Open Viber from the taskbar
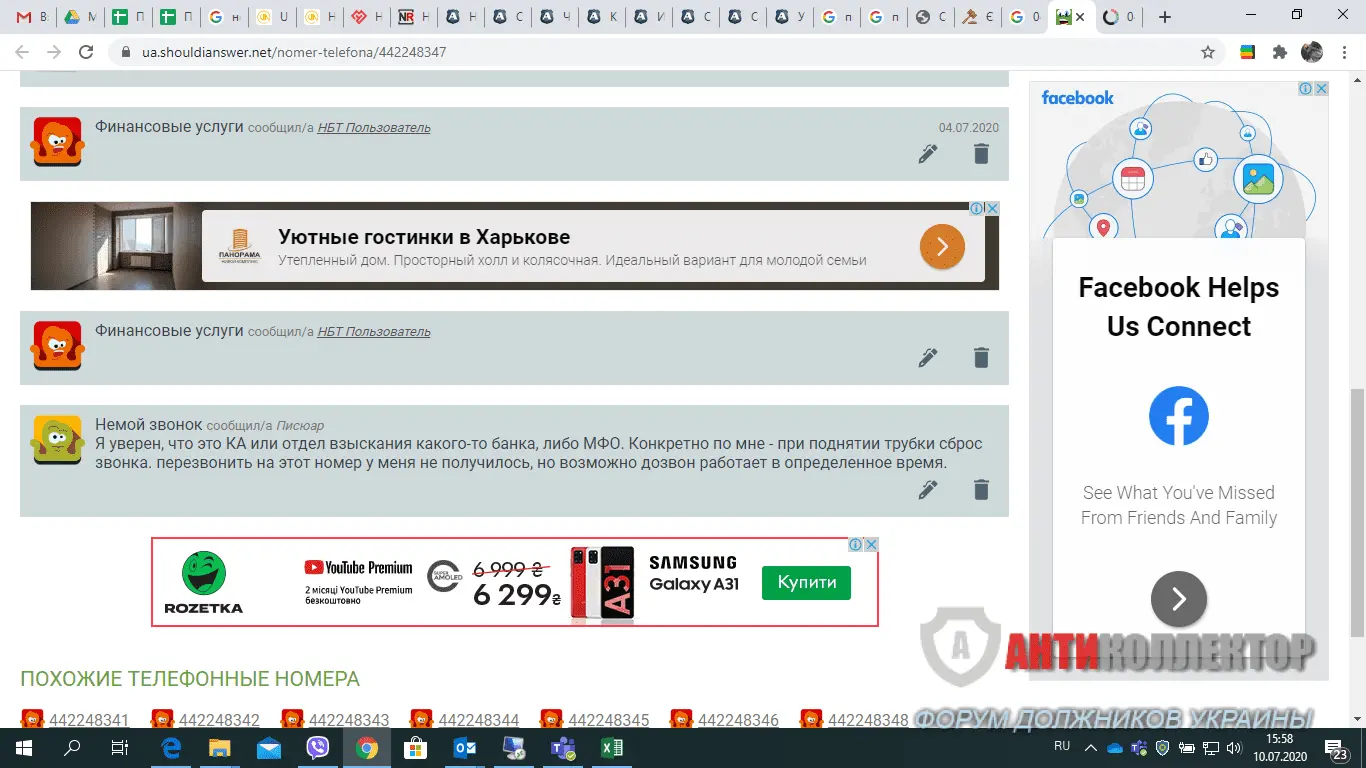The width and height of the screenshot is (1366, 768). click(318, 748)
